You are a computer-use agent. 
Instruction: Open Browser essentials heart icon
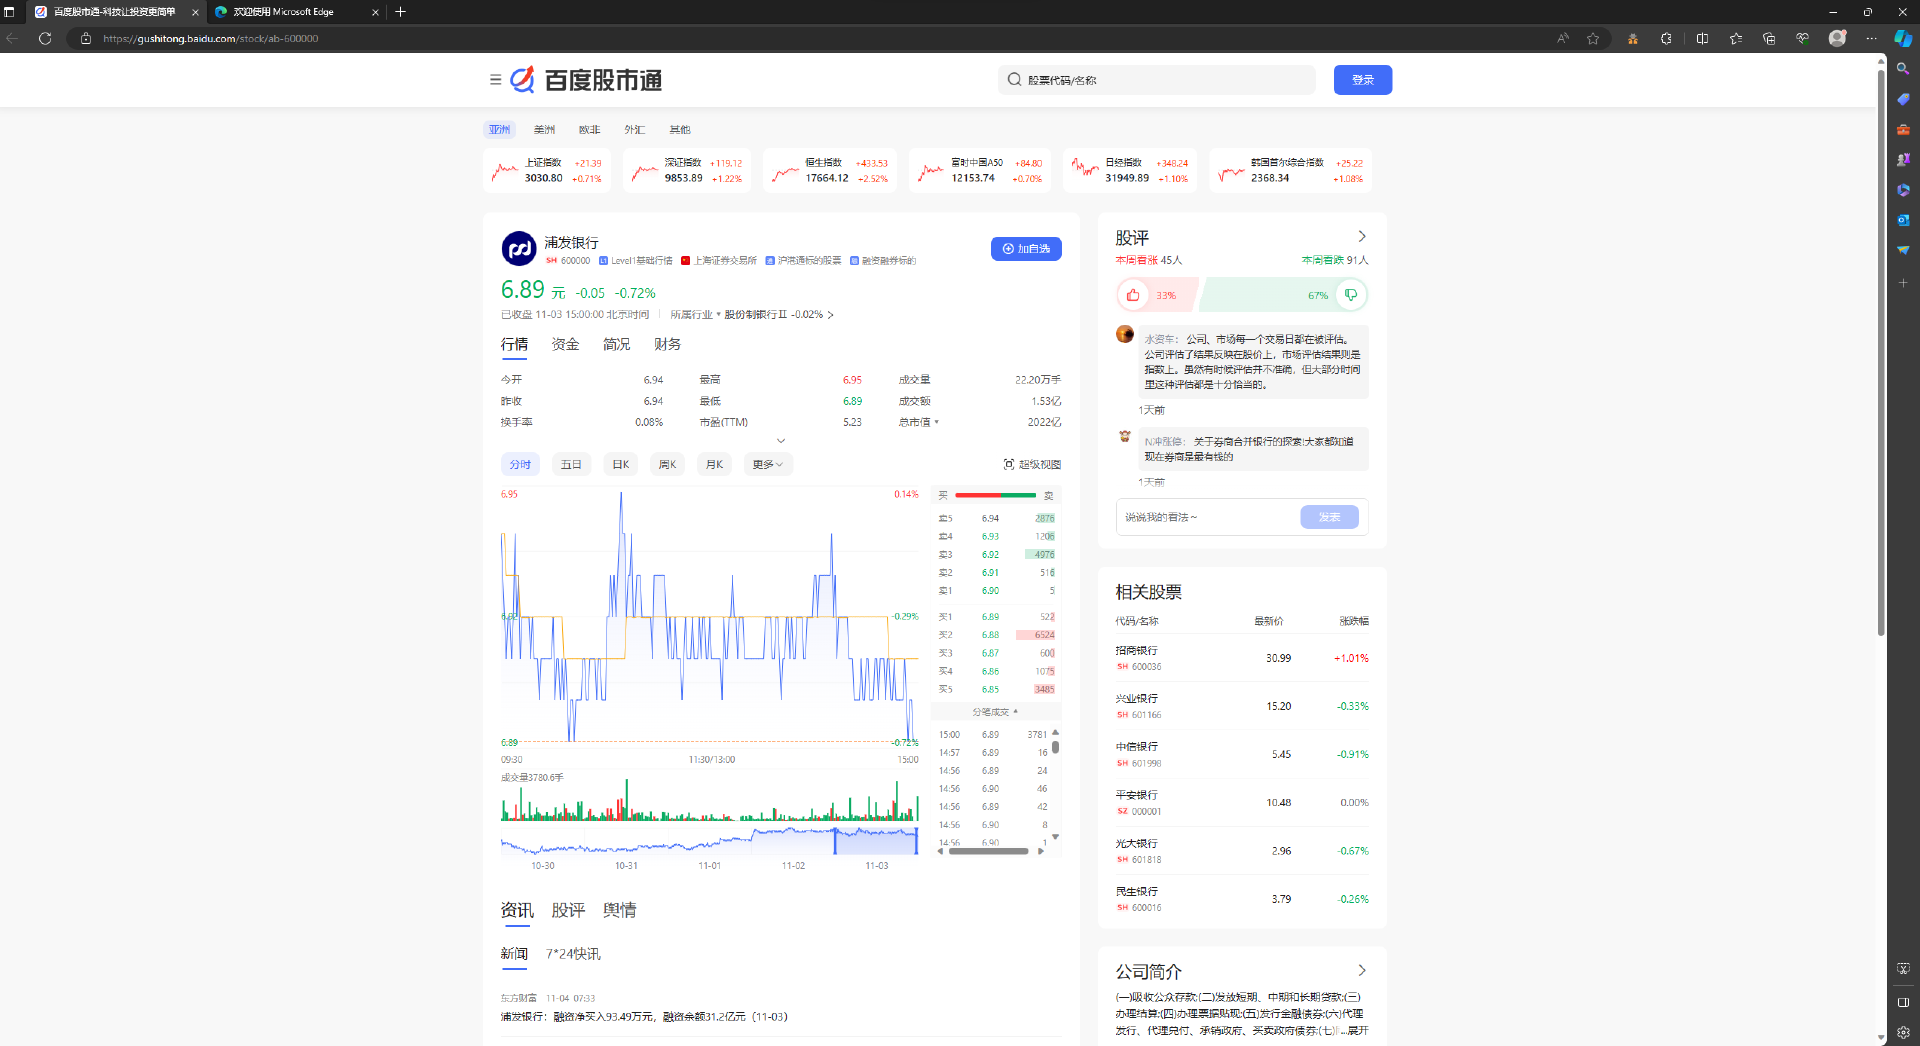coord(1802,38)
